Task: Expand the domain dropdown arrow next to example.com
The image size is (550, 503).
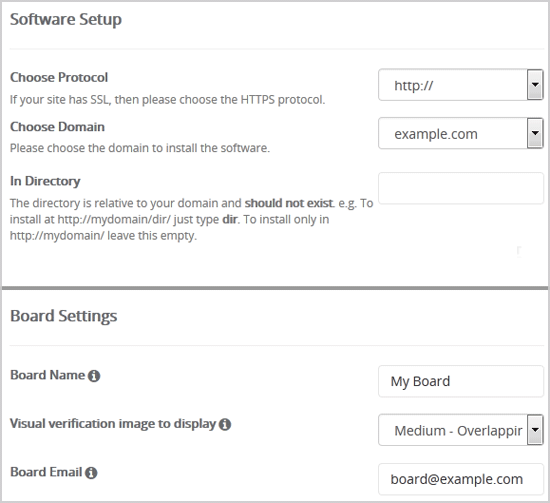Action: (535, 133)
